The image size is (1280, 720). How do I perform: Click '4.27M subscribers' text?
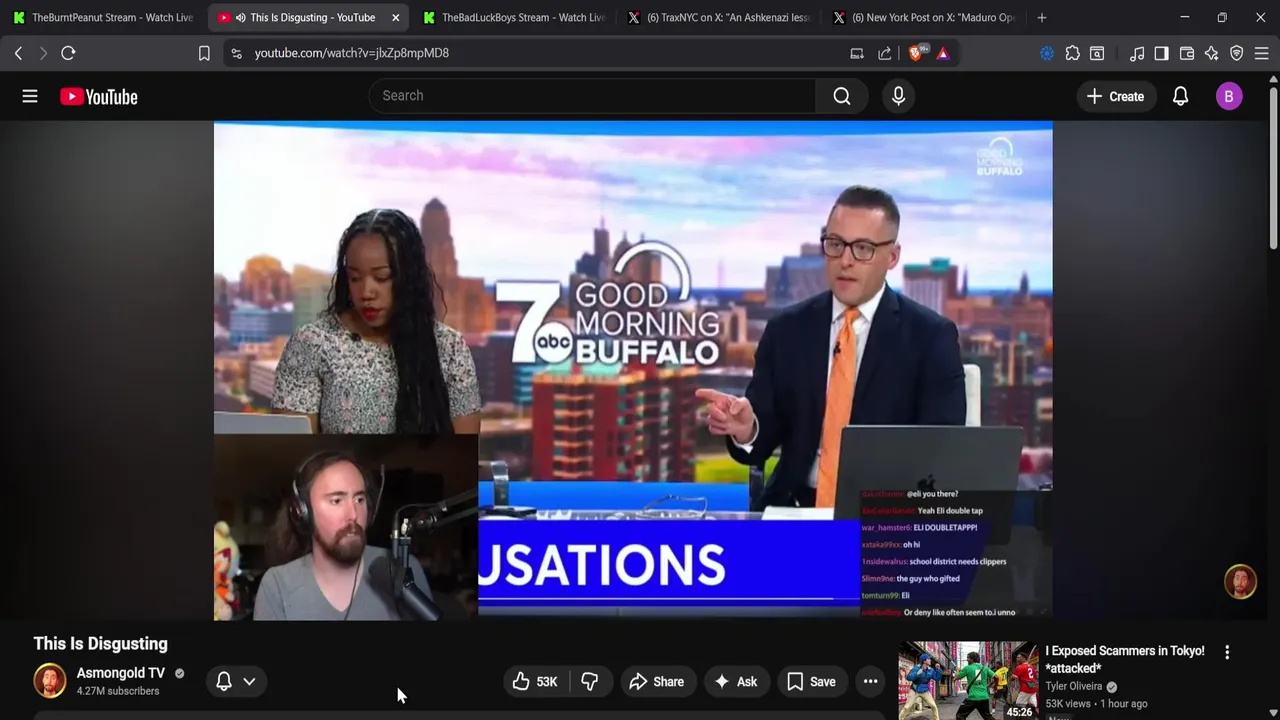point(118,691)
